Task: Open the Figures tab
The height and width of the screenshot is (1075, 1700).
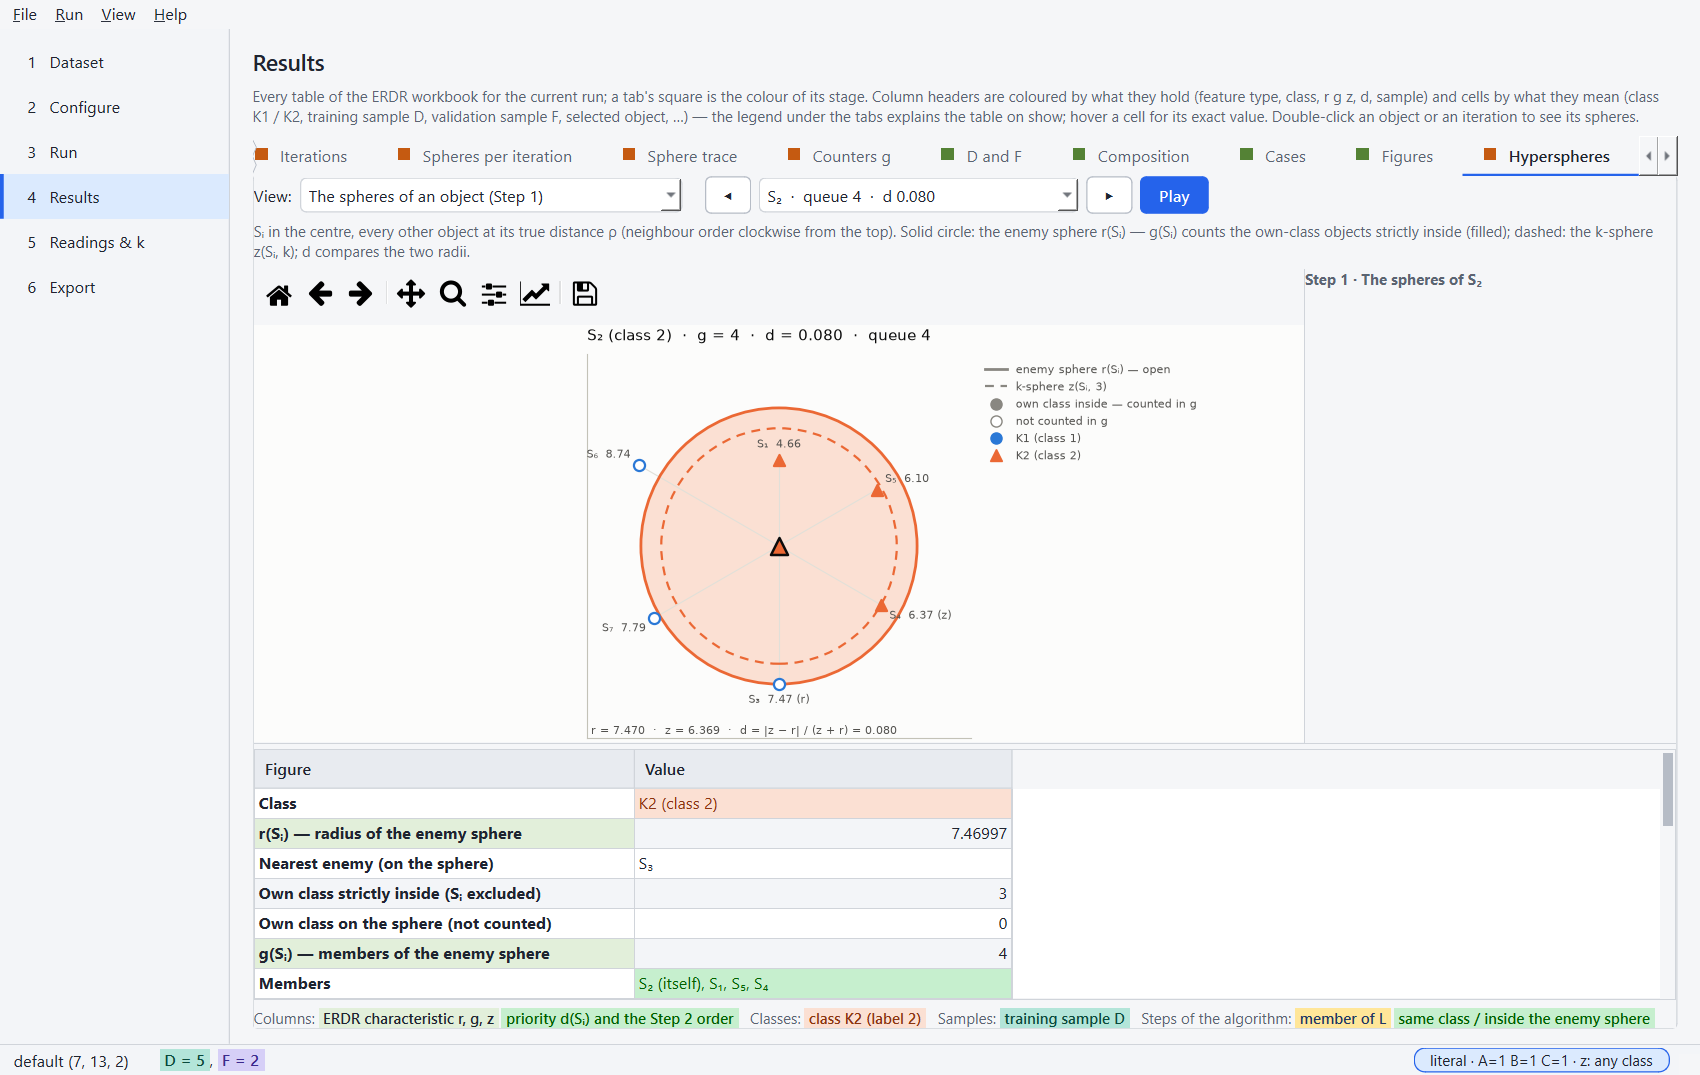Action: [1396, 156]
